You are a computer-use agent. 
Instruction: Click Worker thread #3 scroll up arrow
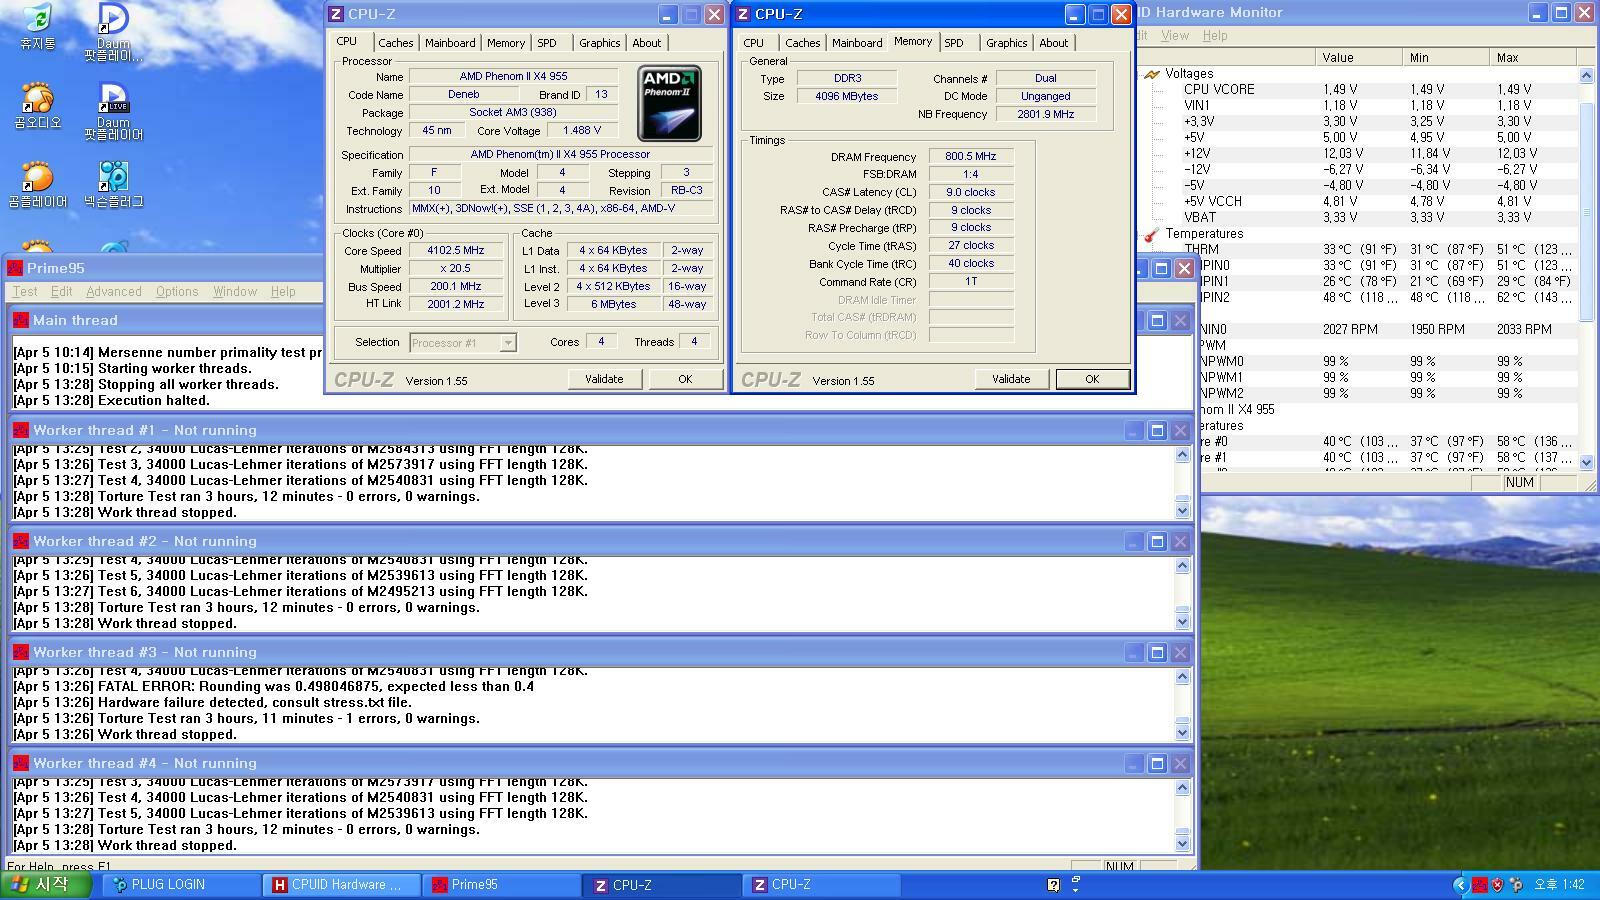click(x=1182, y=677)
